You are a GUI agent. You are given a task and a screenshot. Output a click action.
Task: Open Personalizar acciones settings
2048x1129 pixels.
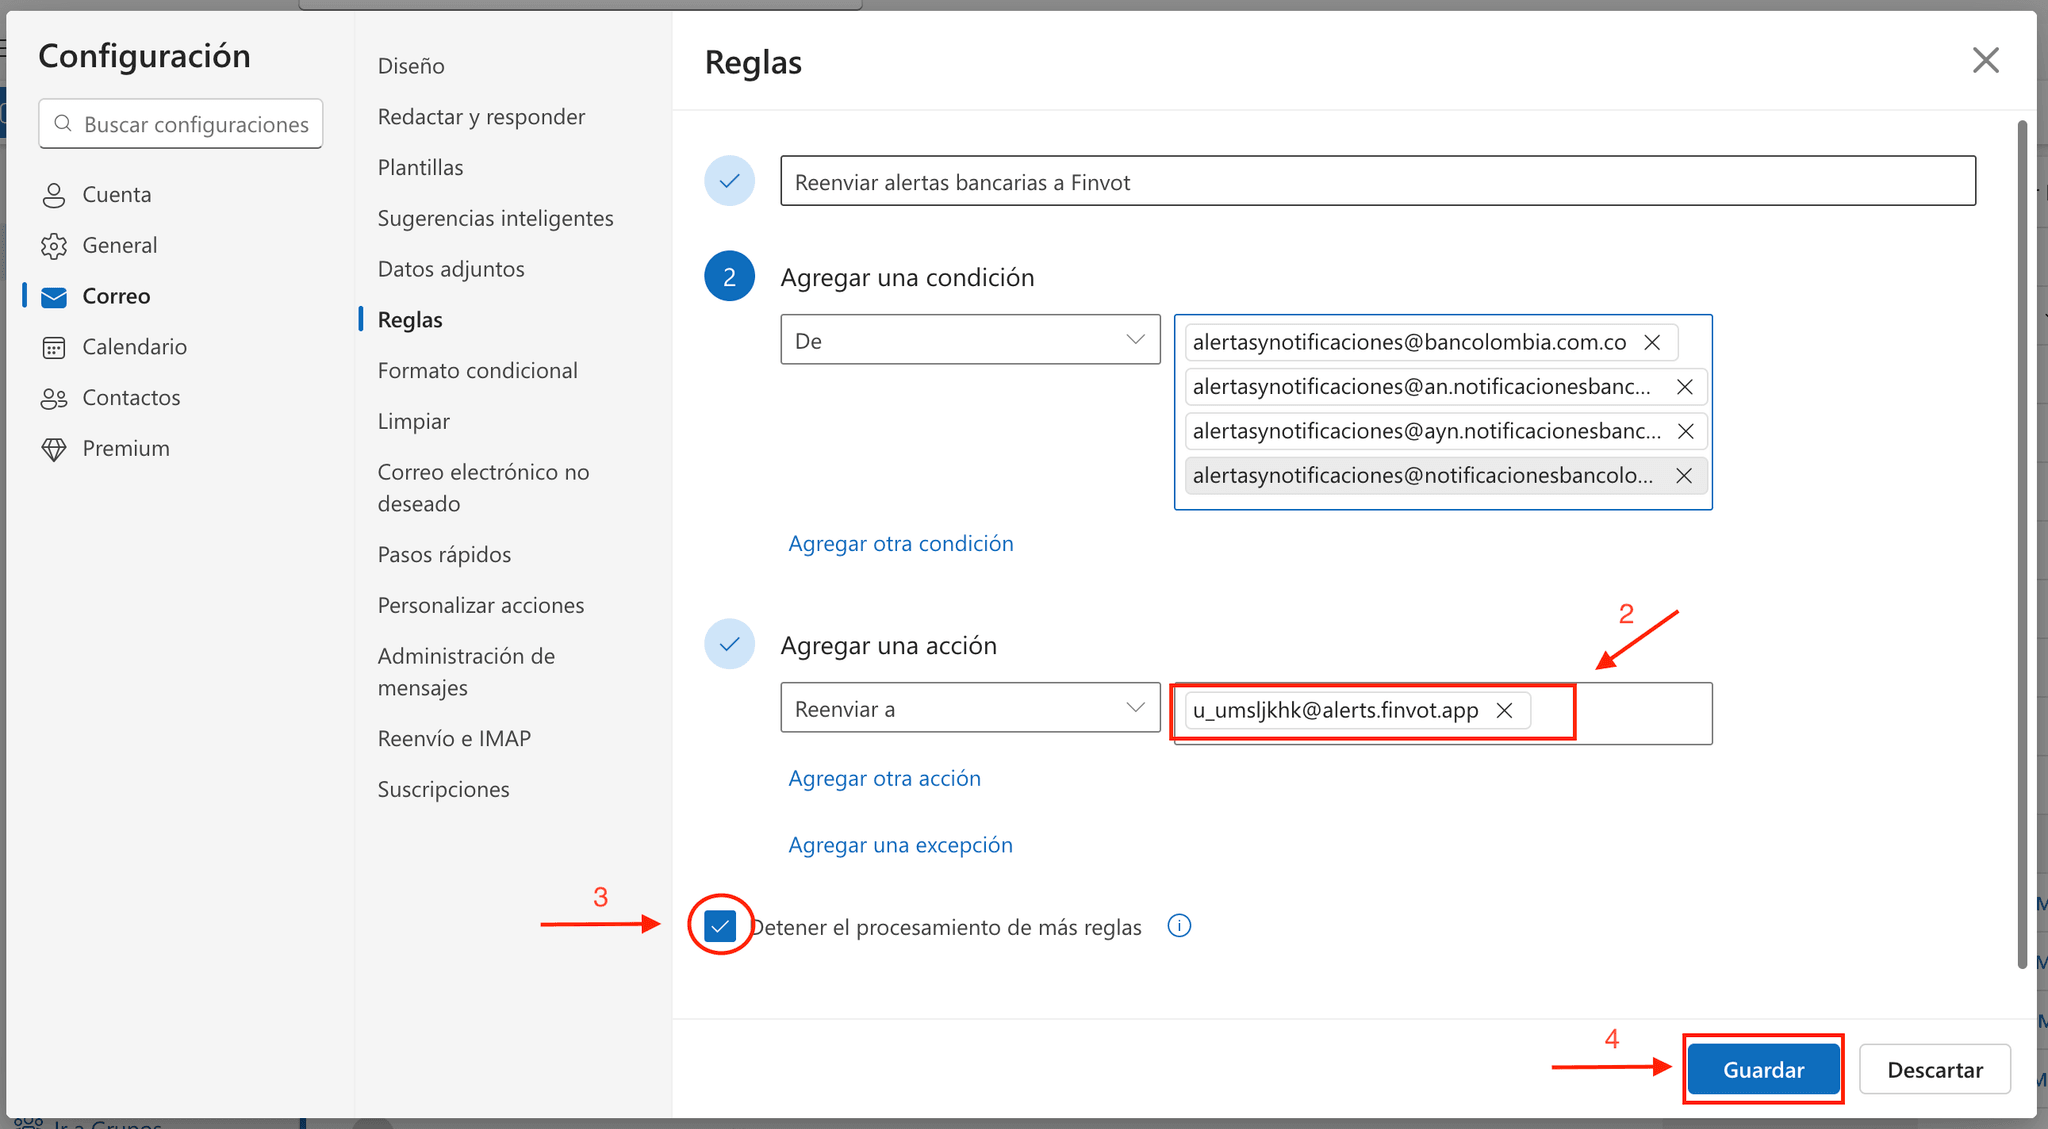tap(481, 606)
